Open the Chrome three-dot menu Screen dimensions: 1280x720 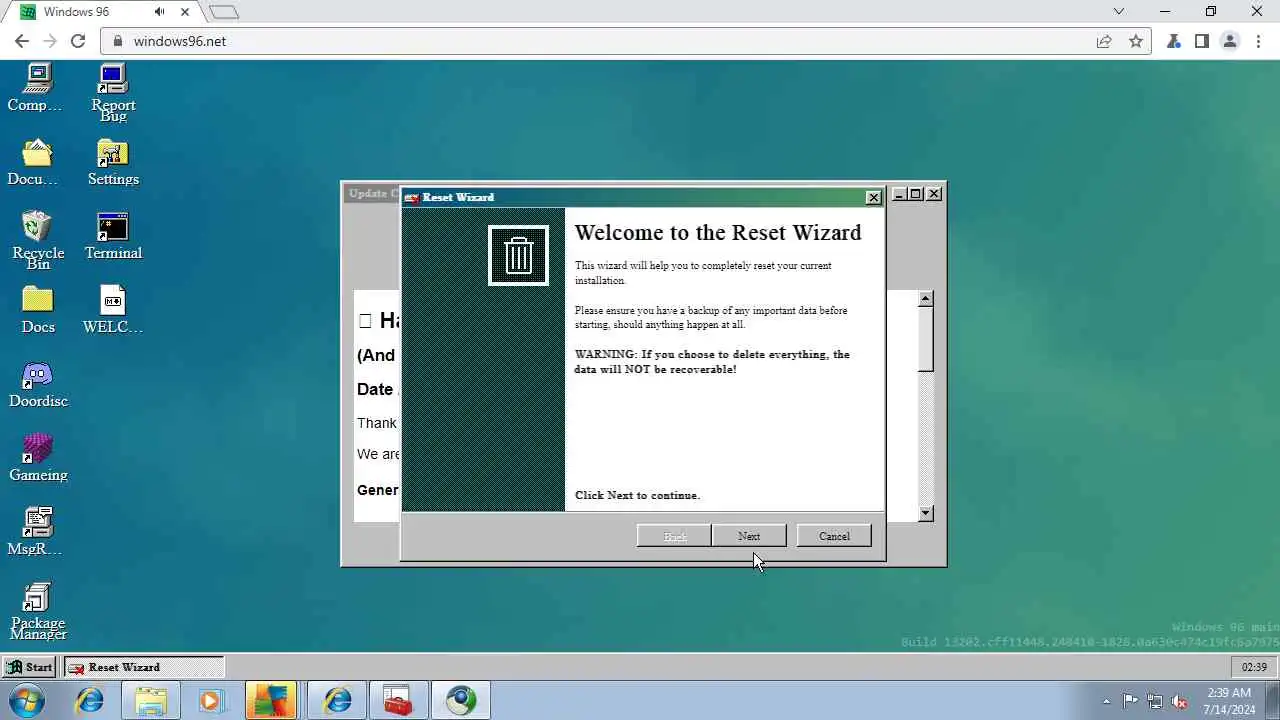tap(1258, 41)
